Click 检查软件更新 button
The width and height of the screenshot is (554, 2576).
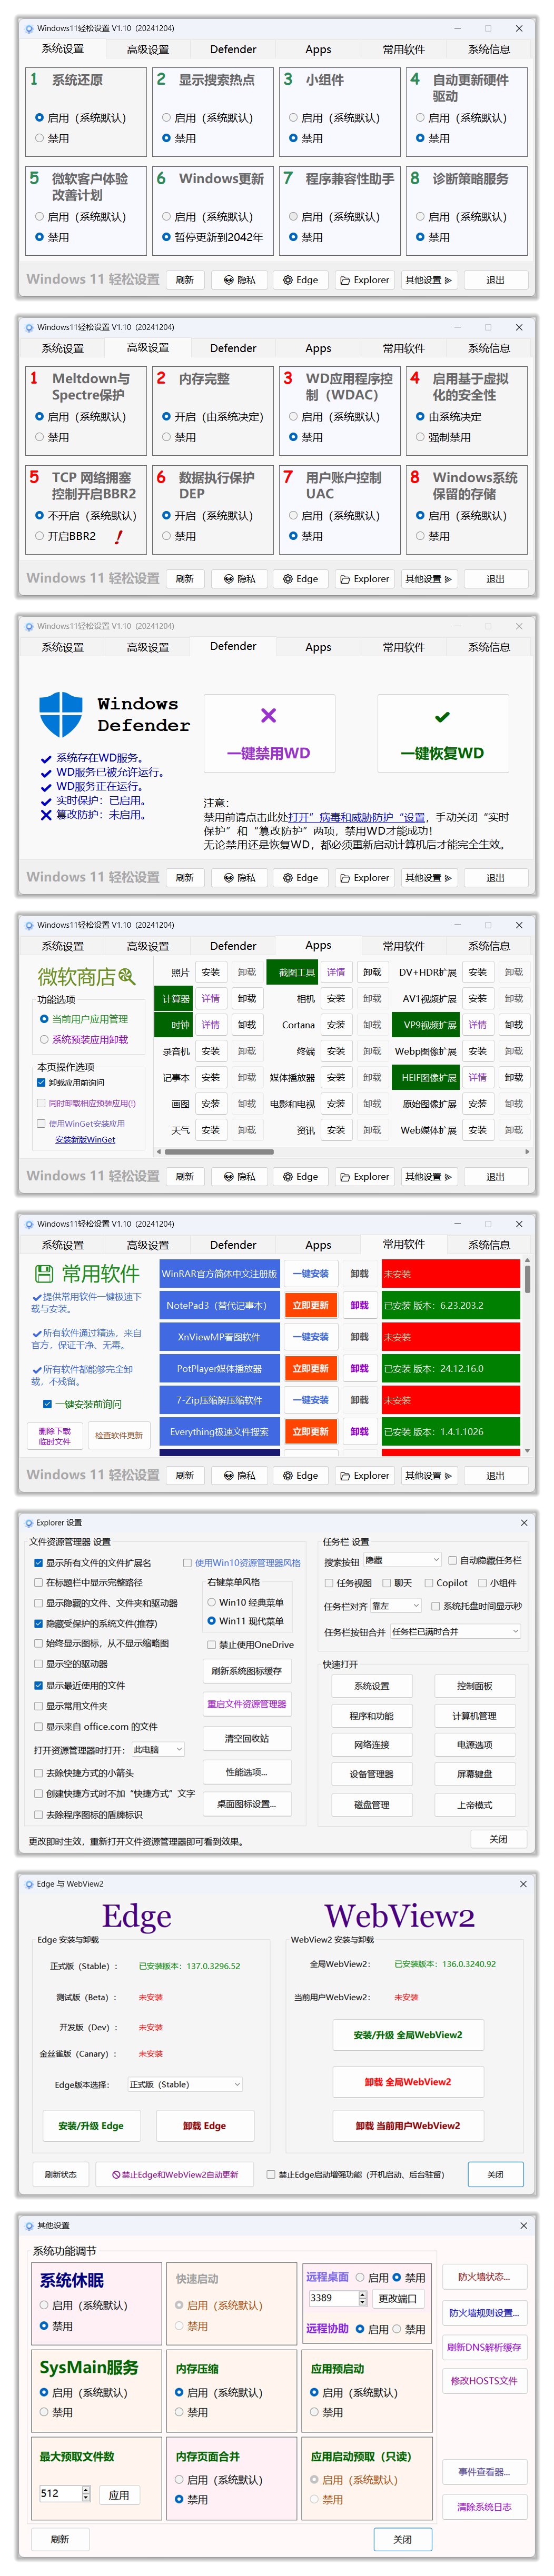coord(119,1436)
